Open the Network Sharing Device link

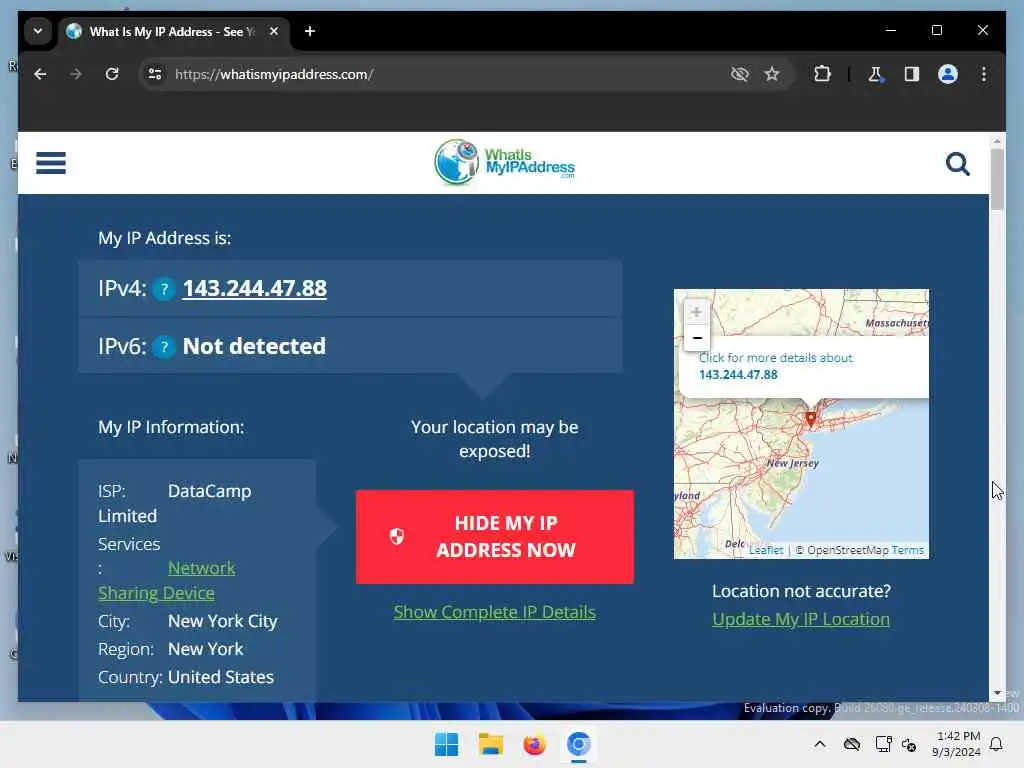tap(167, 581)
